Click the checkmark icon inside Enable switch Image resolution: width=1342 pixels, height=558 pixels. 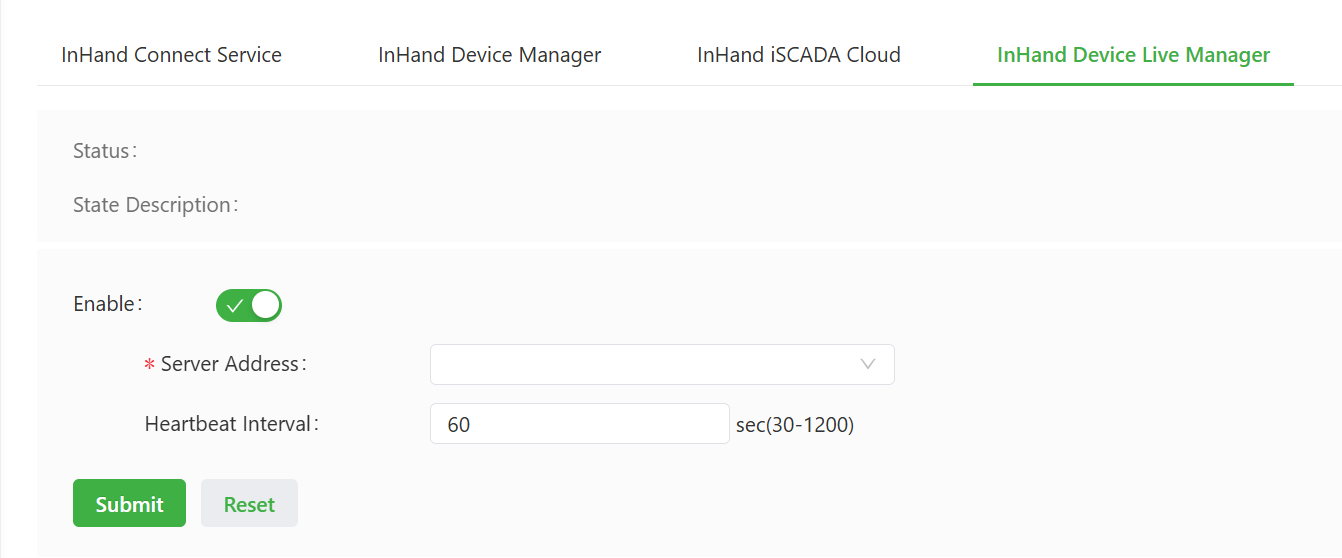[235, 306]
